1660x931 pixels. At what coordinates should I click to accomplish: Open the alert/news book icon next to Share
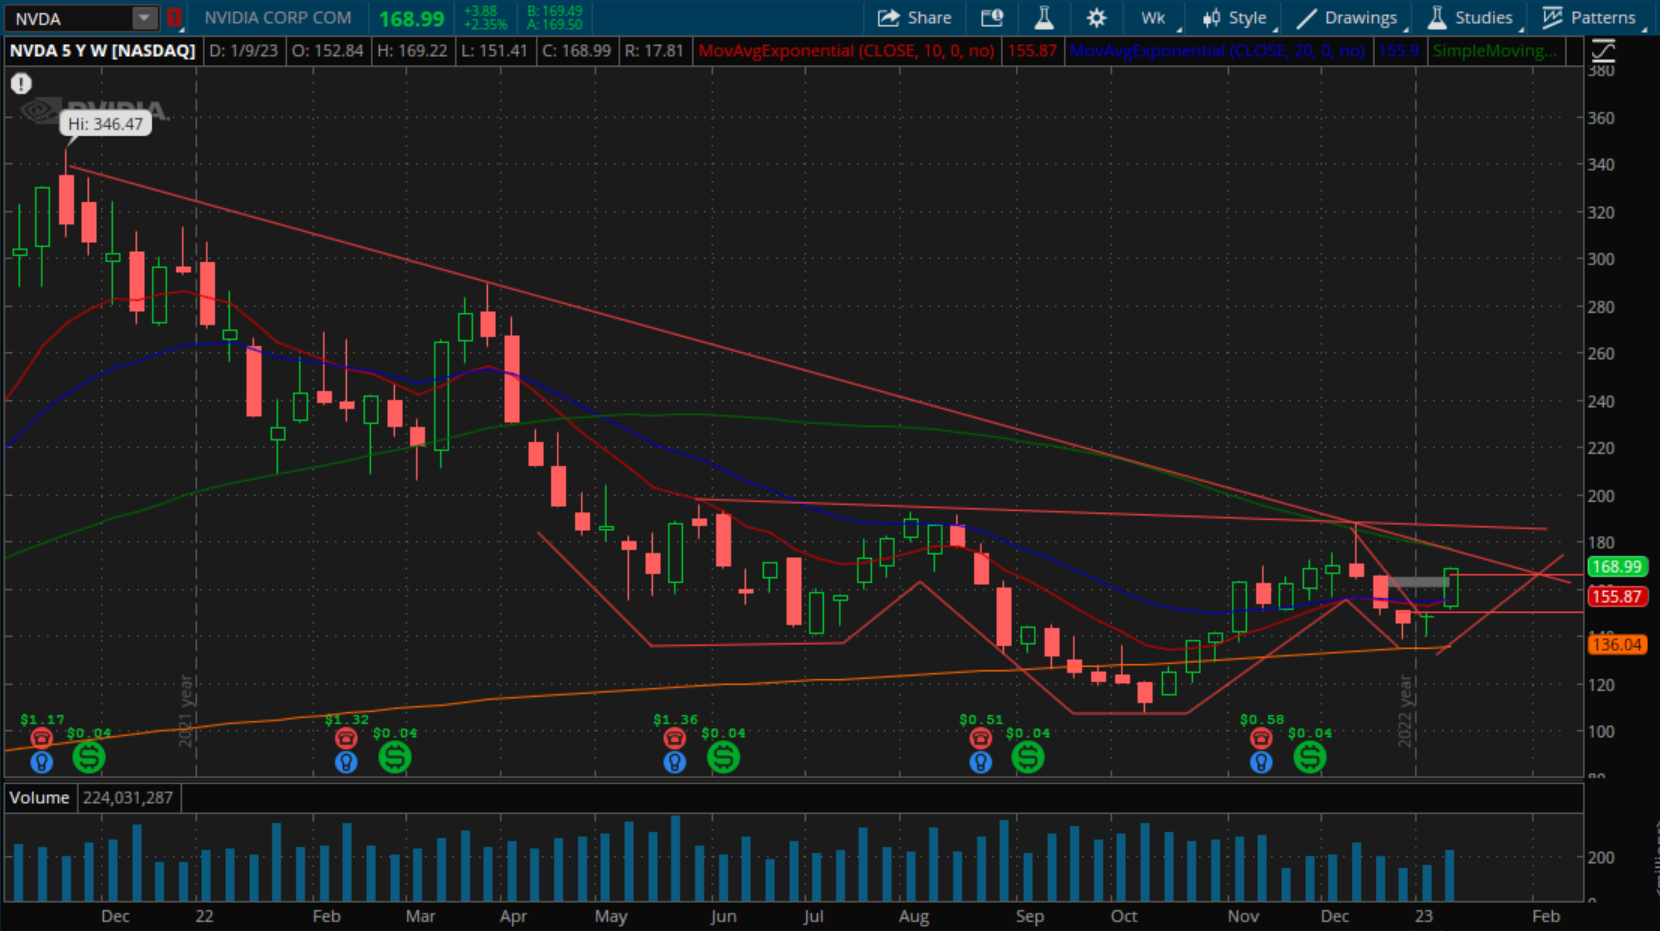click(992, 18)
